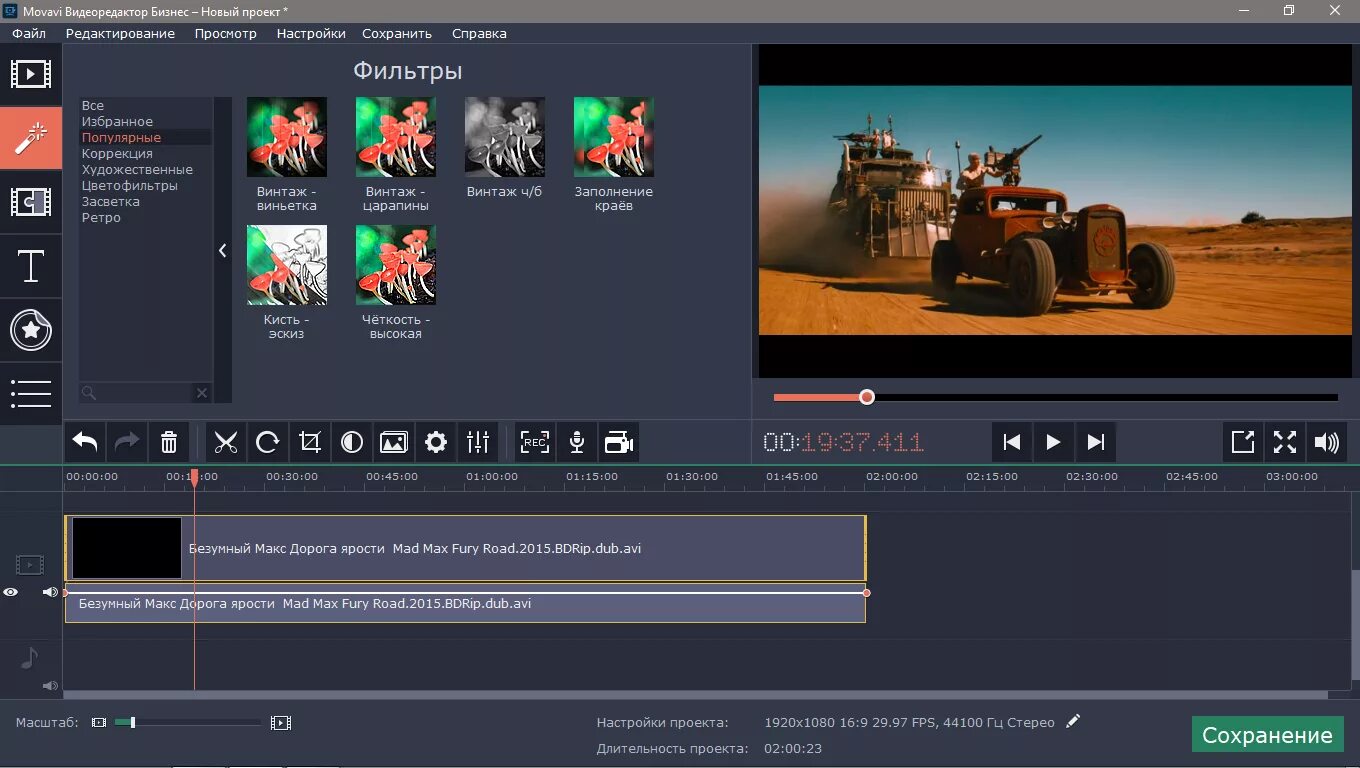Select the Mad Max video clip on timeline
The width and height of the screenshot is (1360, 768).
click(x=465, y=548)
